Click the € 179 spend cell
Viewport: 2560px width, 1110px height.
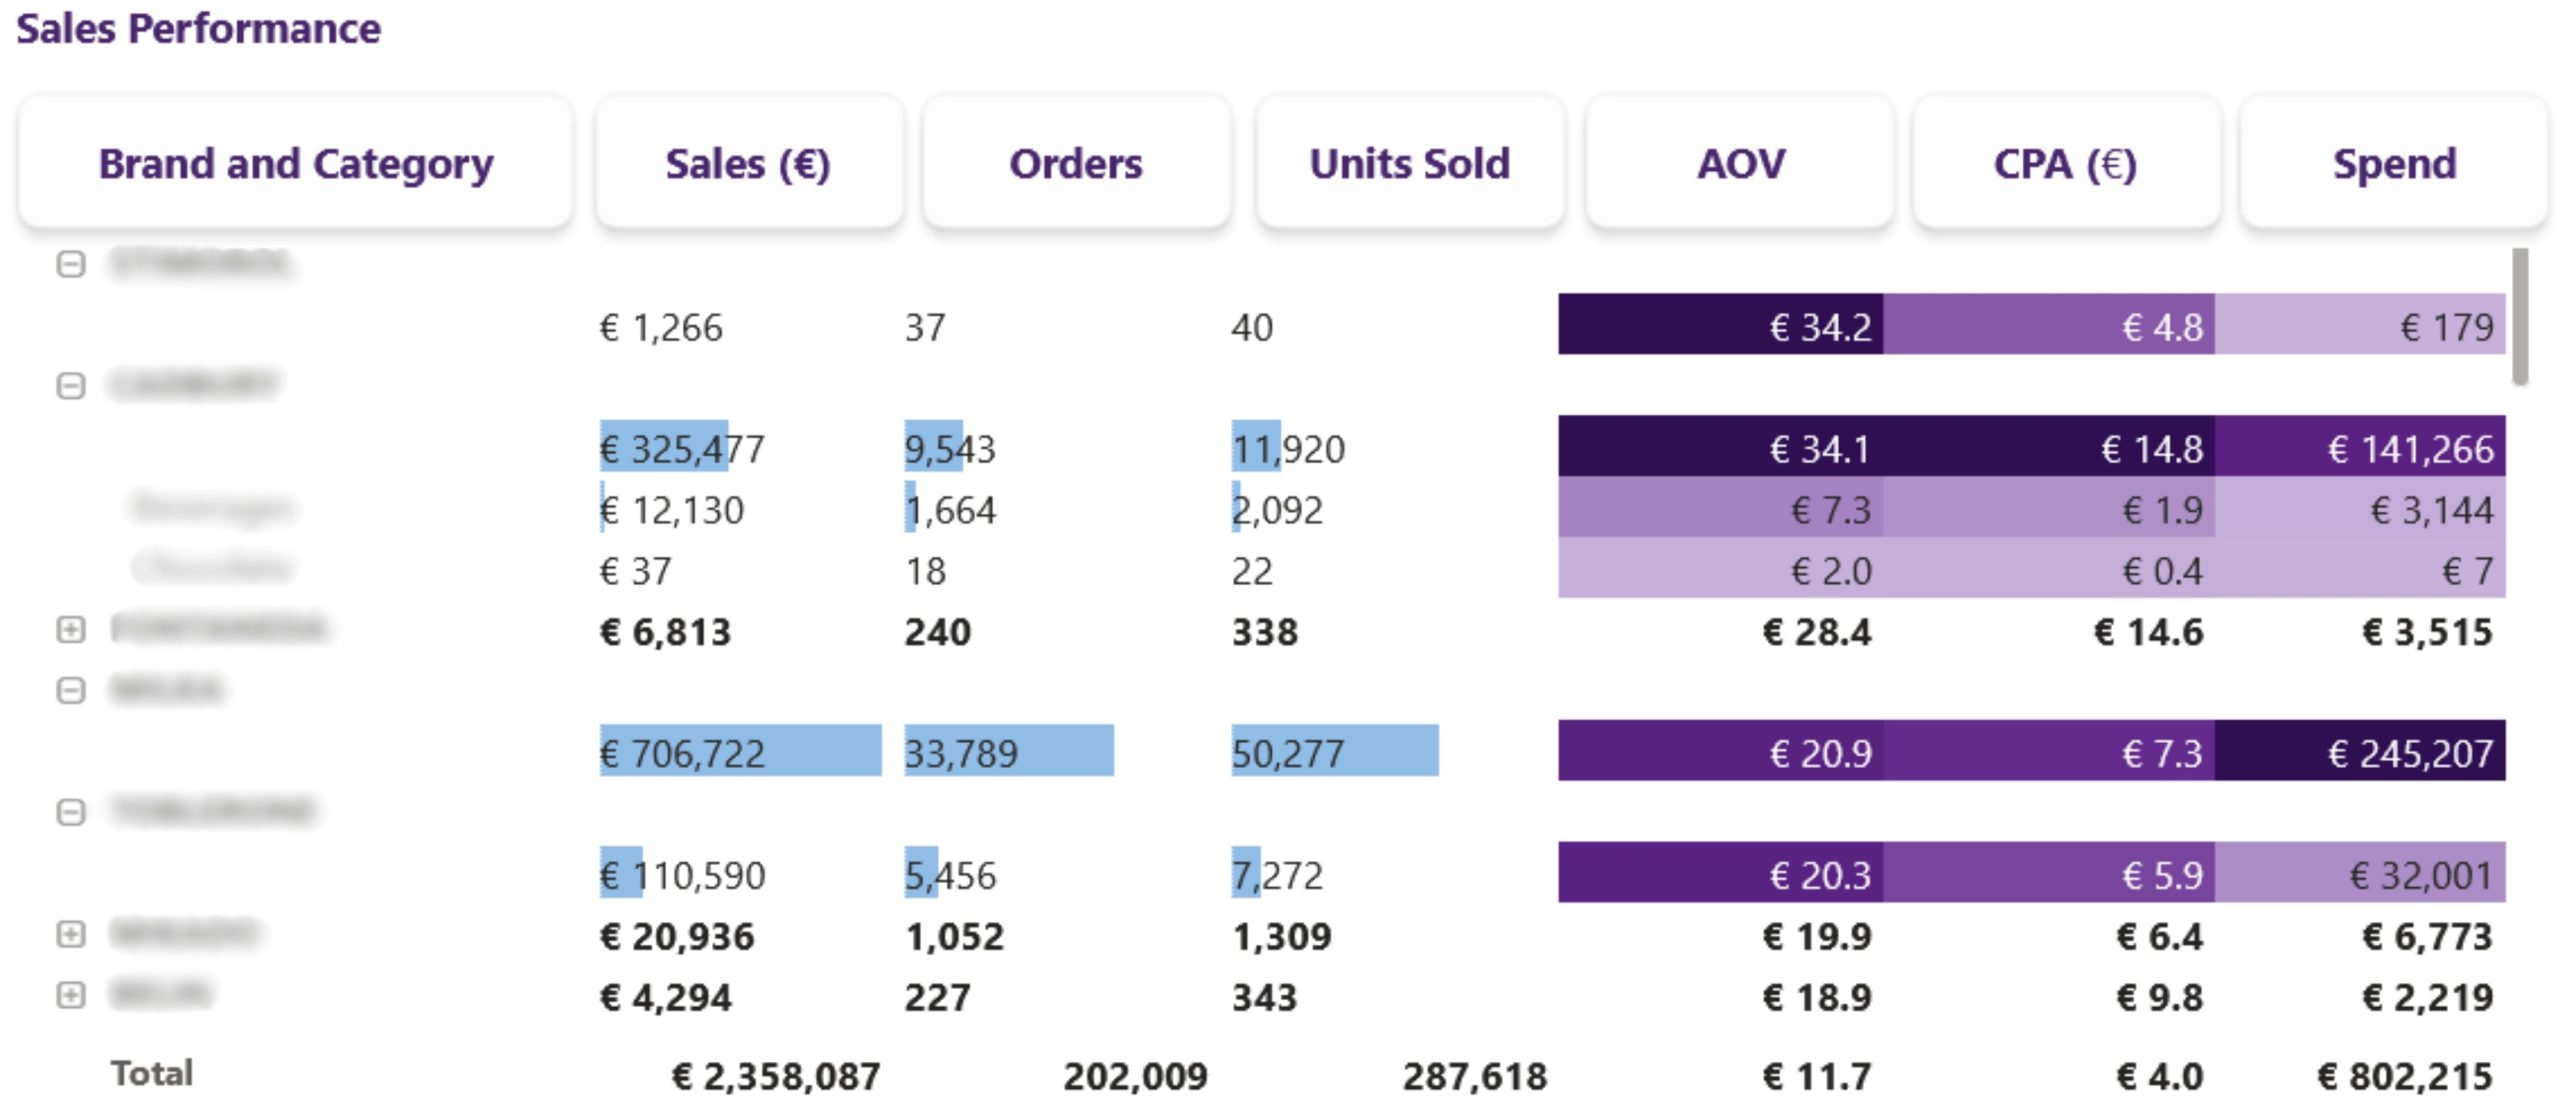tap(2360, 324)
